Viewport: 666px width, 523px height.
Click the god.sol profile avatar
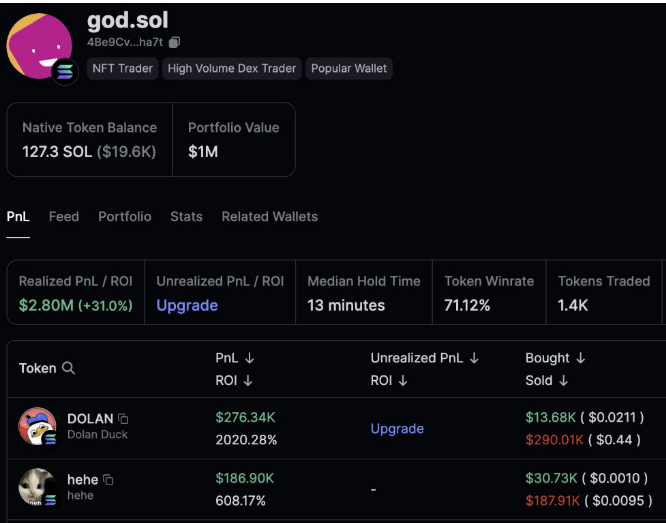coord(38,45)
